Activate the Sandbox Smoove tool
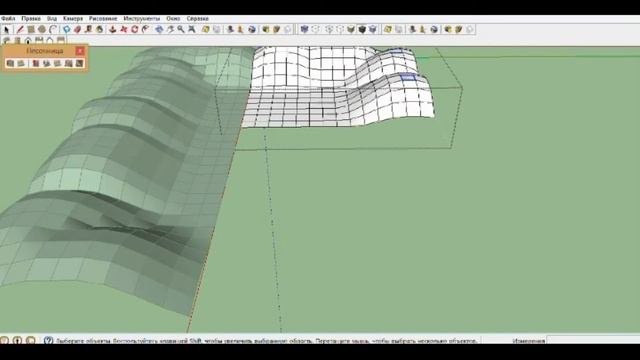 [x=36, y=63]
